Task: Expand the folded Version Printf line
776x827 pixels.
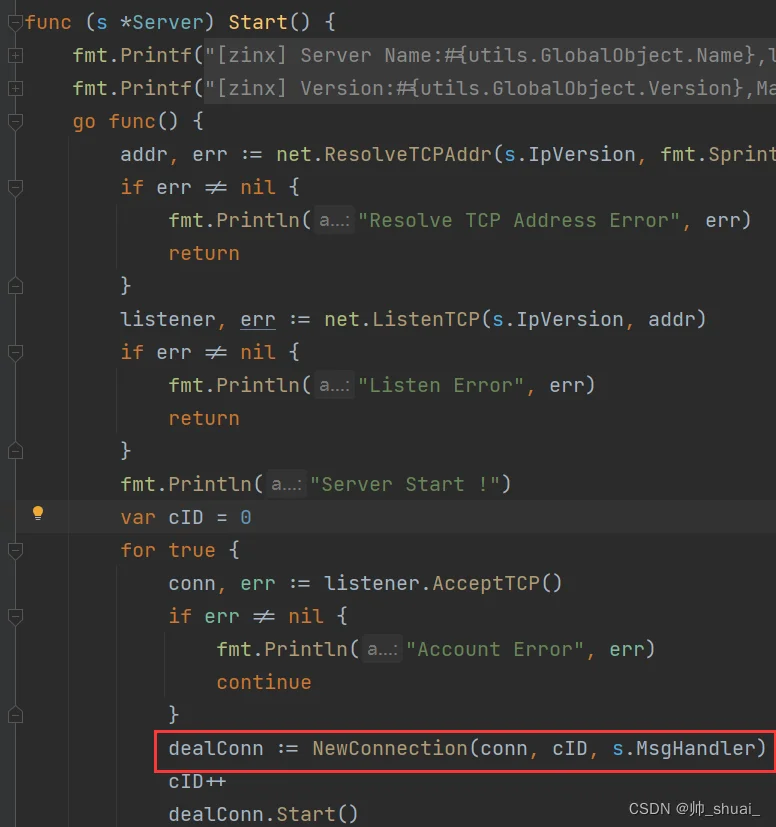Action: [15, 89]
